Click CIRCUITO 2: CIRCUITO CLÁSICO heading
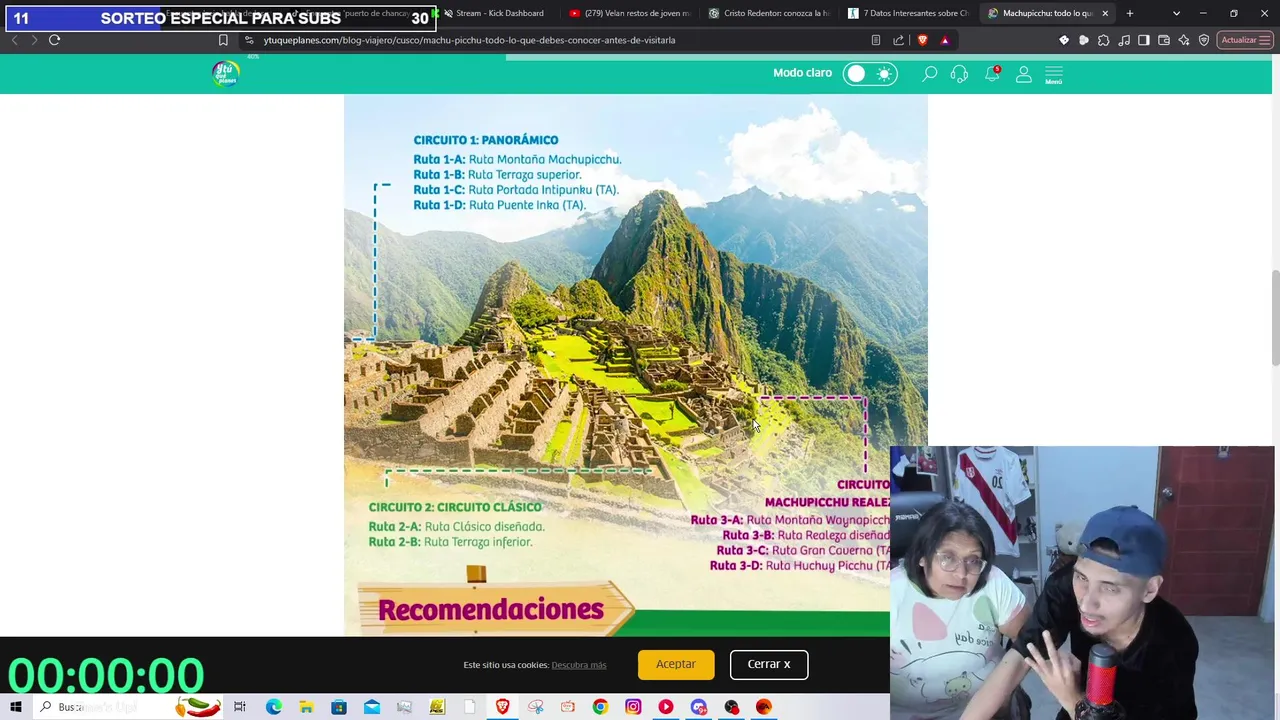This screenshot has width=1280, height=720. 455,507
